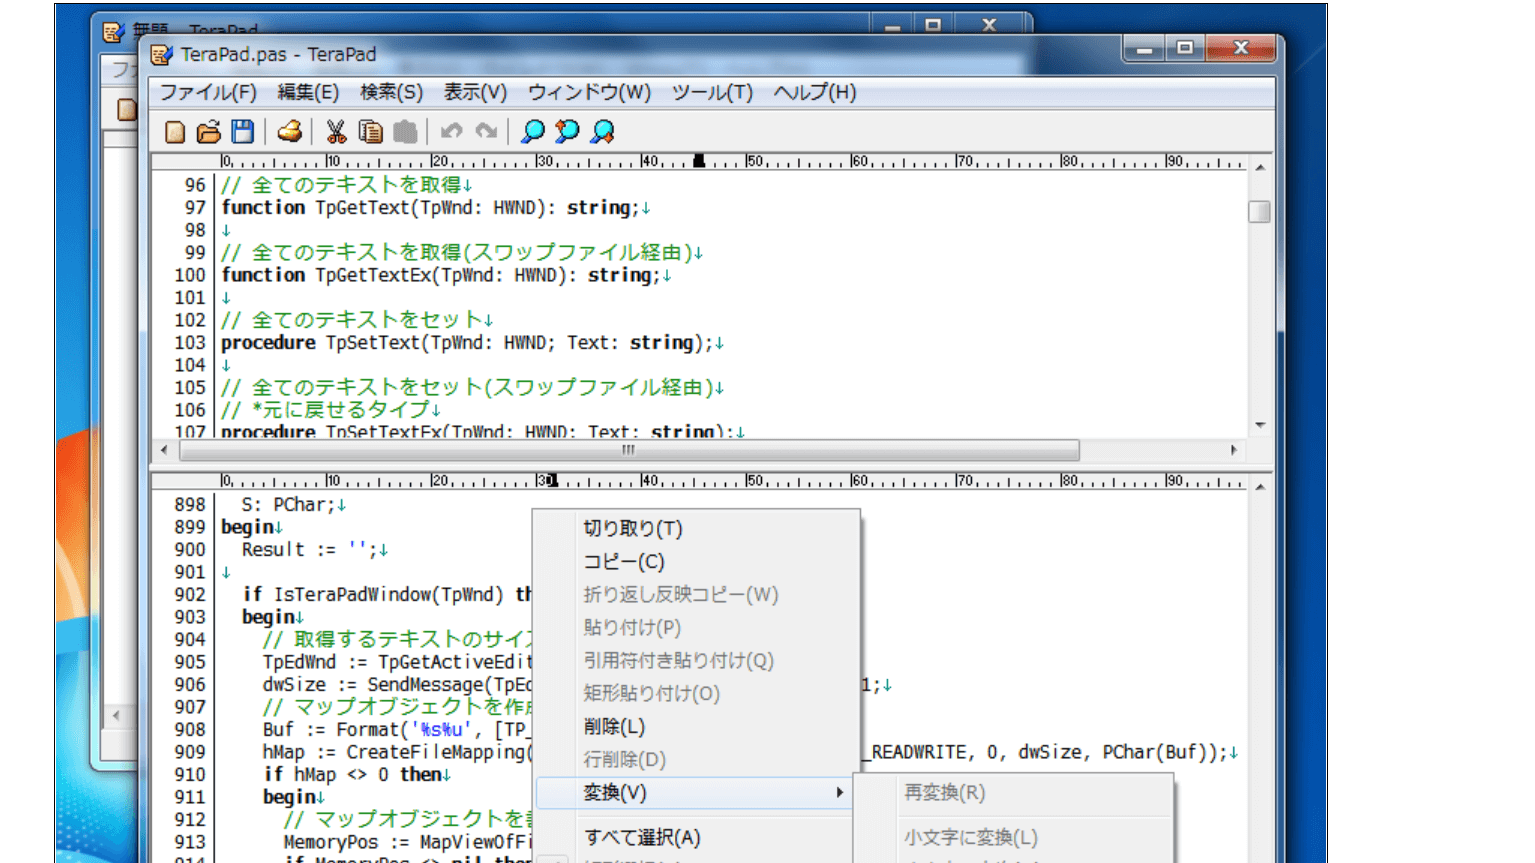Expand the 変換(V) submenu entry

[x=695, y=792]
